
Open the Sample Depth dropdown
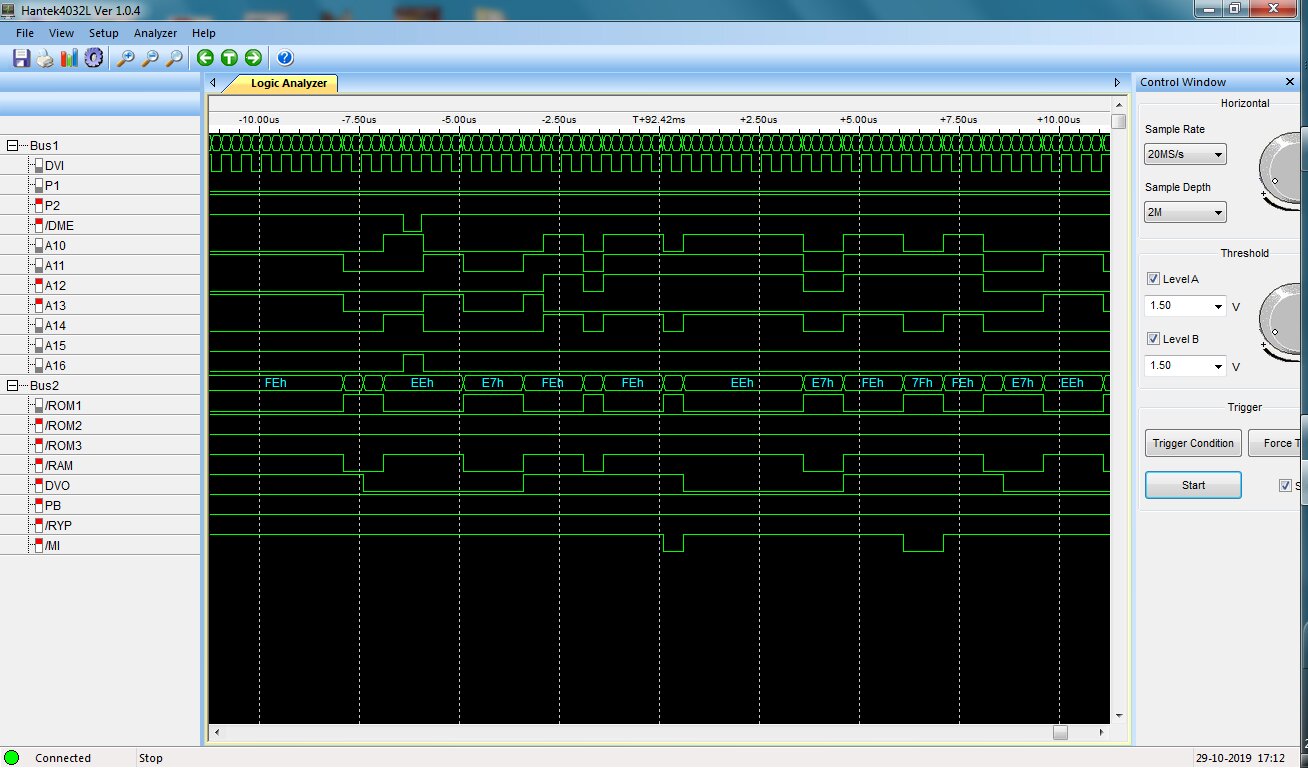(x=1185, y=212)
